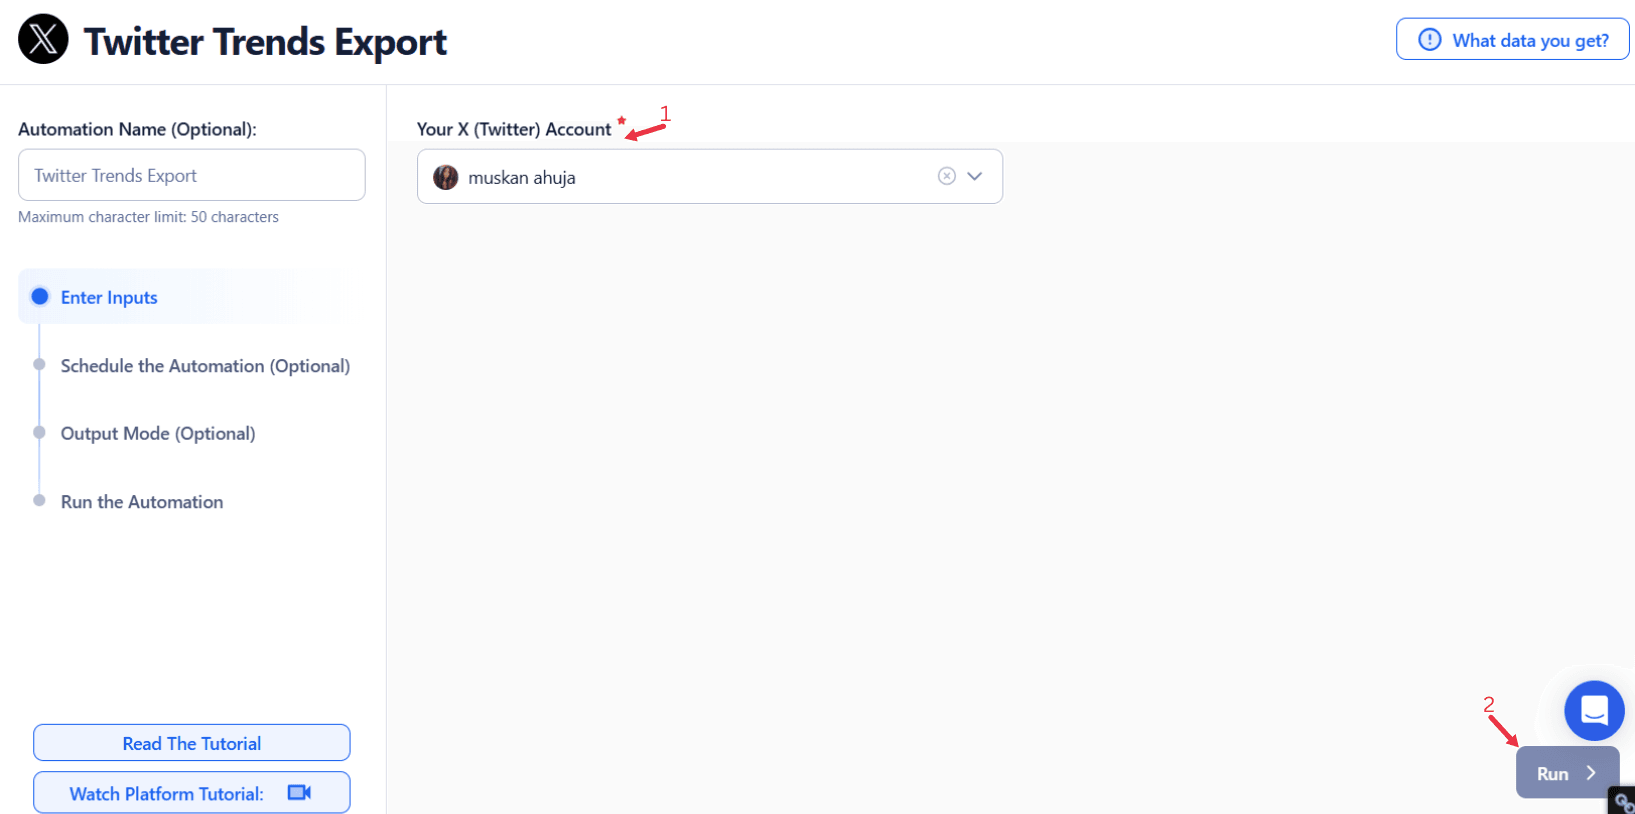The image size is (1635, 814).
Task: Open the Your X (Twitter) Account selector
Action: coord(709,176)
